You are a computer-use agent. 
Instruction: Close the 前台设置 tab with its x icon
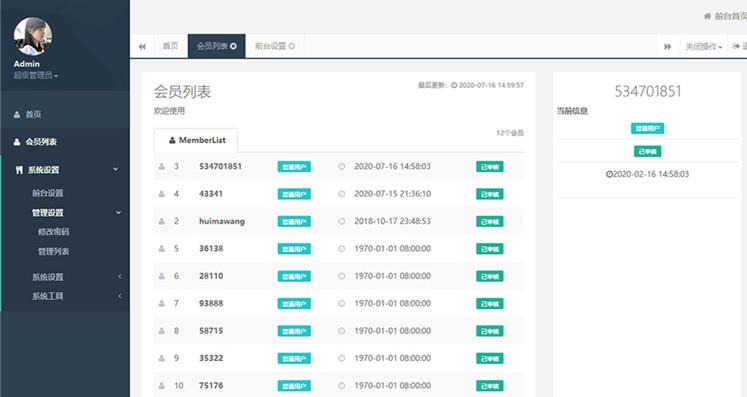click(x=292, y=46)
